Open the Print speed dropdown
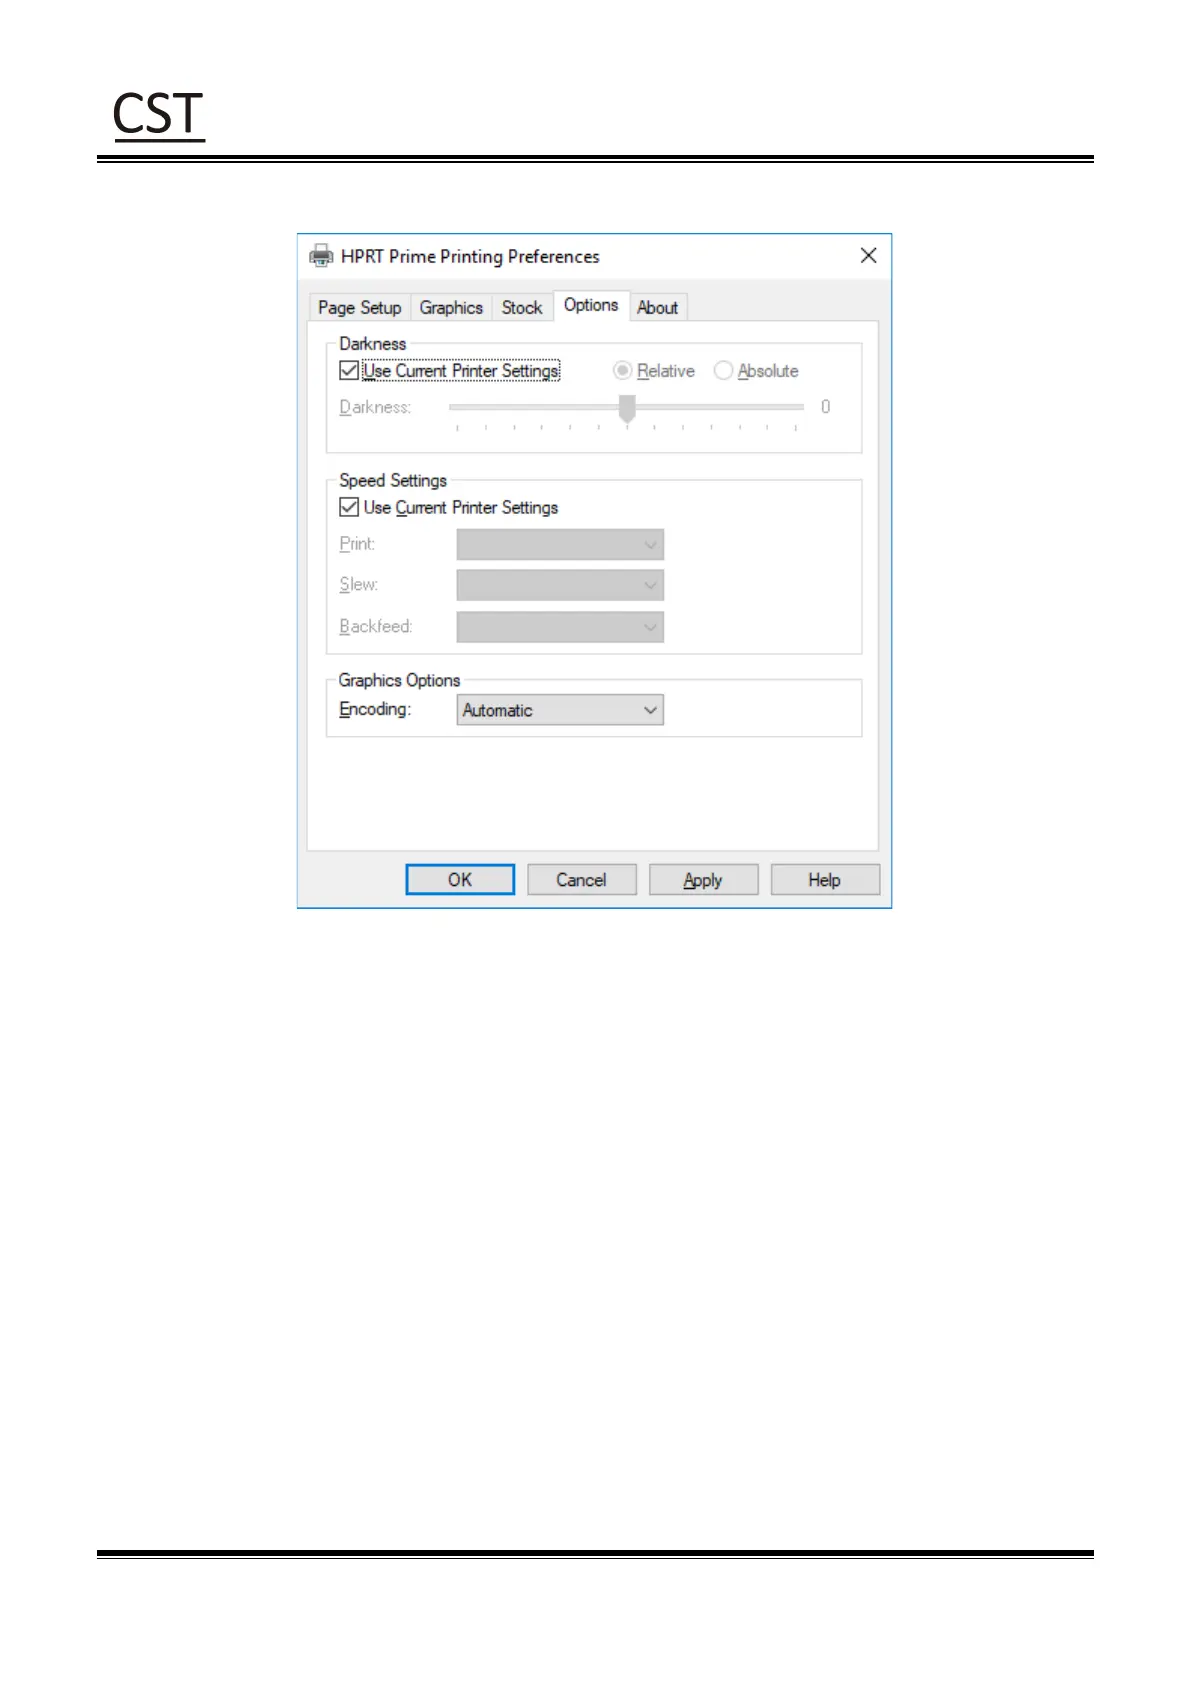1191x1684 pixels. [560, 544]
